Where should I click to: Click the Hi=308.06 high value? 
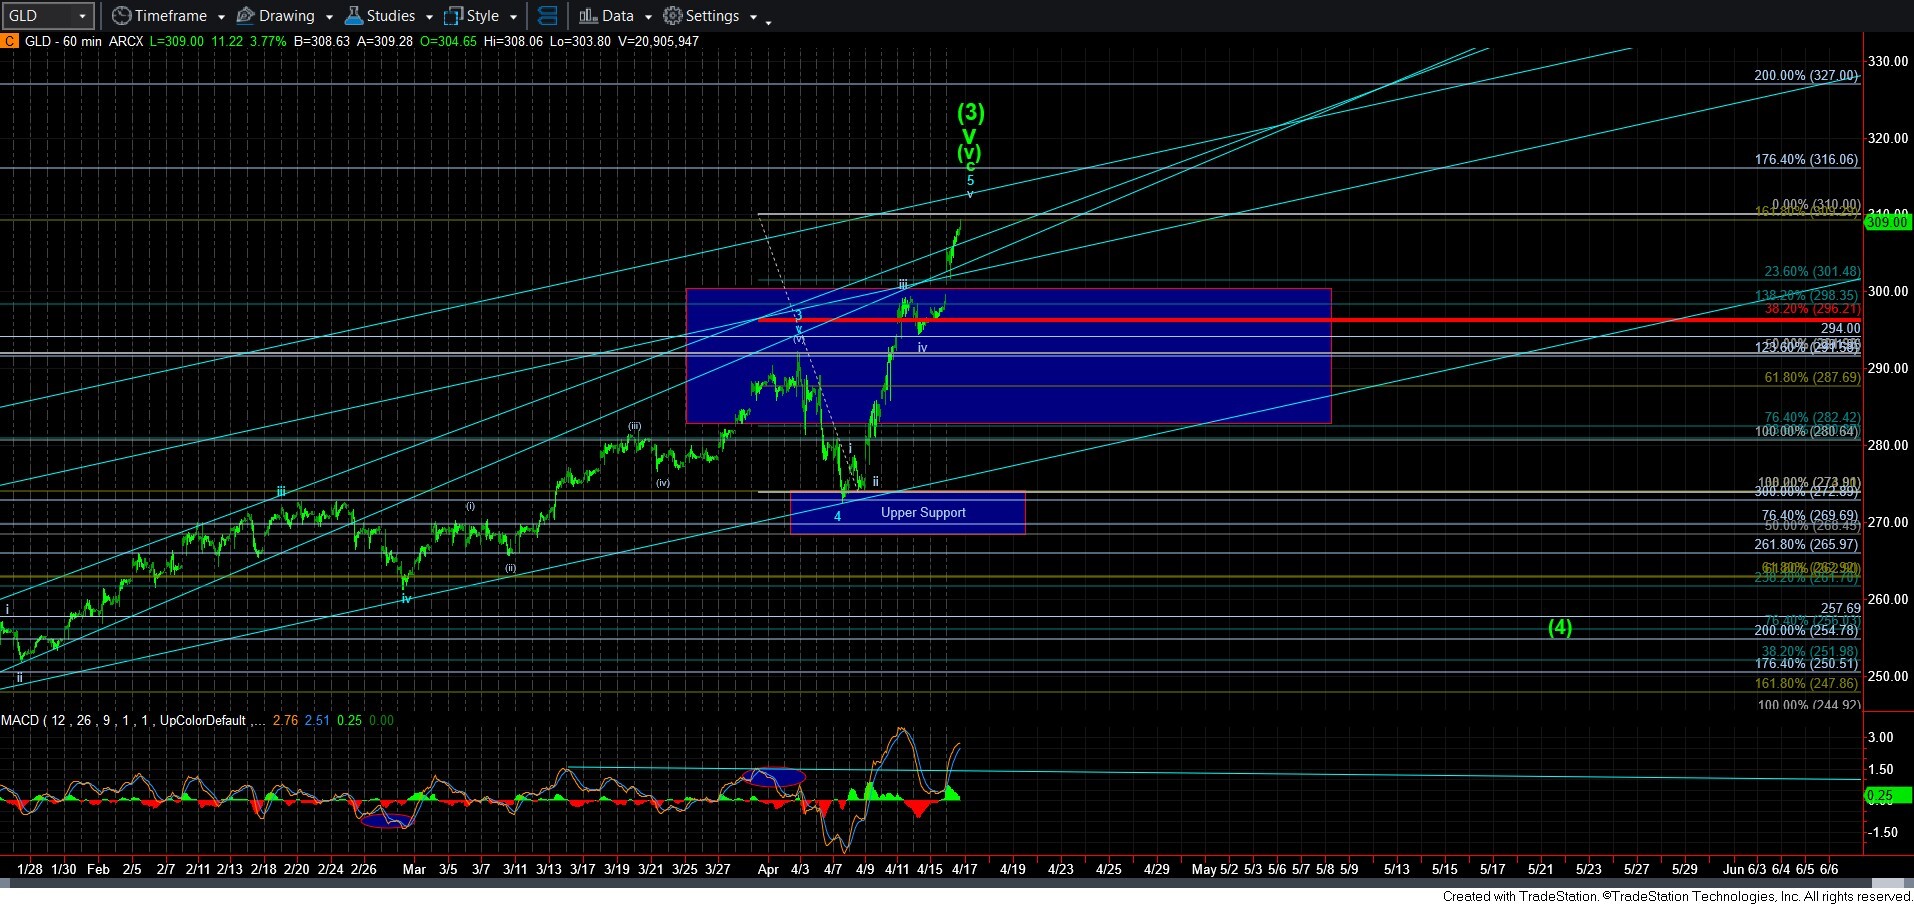point(515,41)
